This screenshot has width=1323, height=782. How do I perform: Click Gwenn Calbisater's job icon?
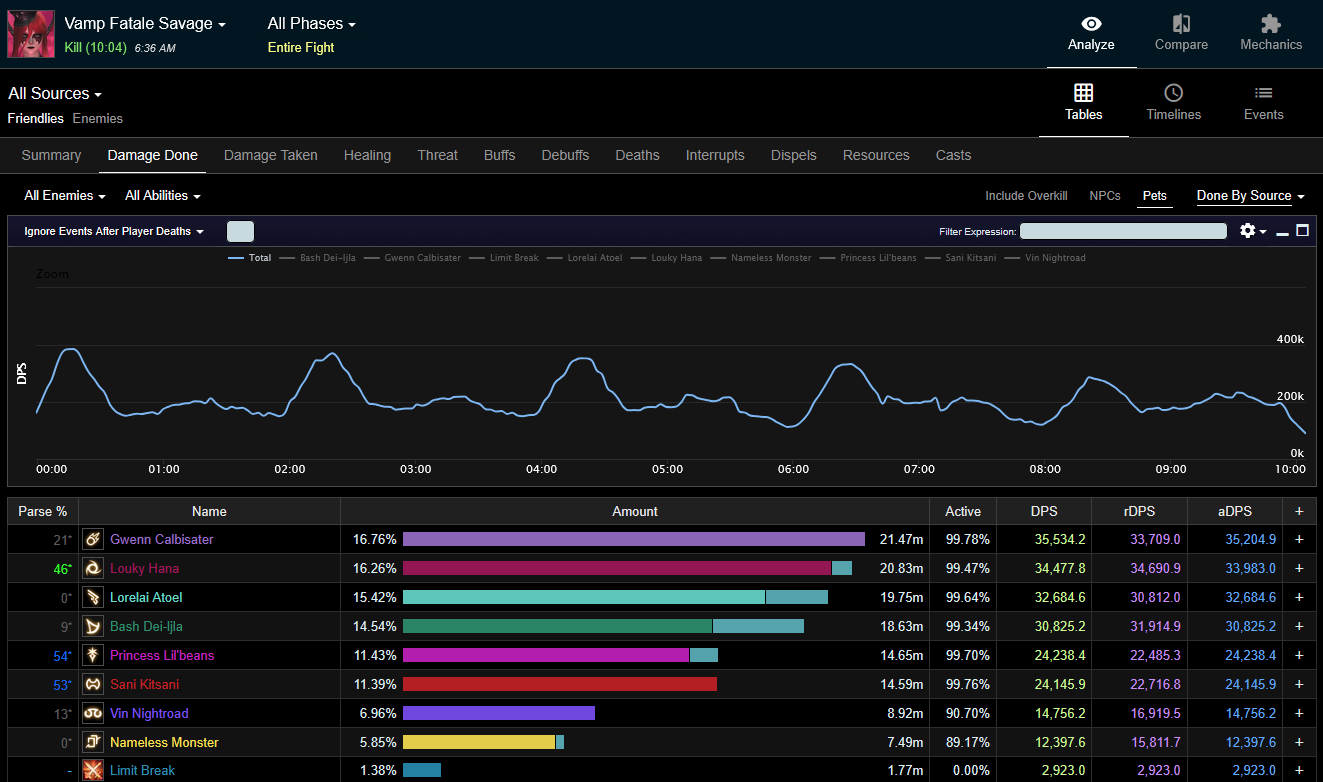[94, 540]
